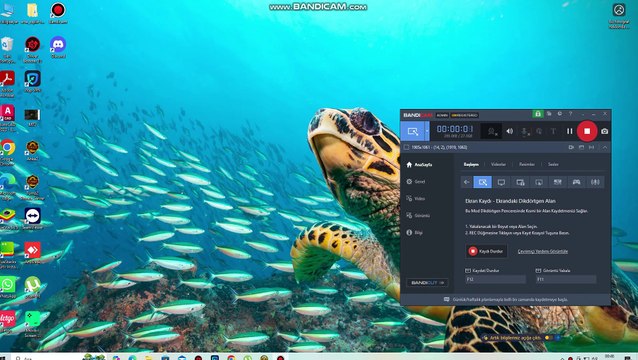Open the Bandicam output folder icon

pyautogui.click(x=549, y=114)
